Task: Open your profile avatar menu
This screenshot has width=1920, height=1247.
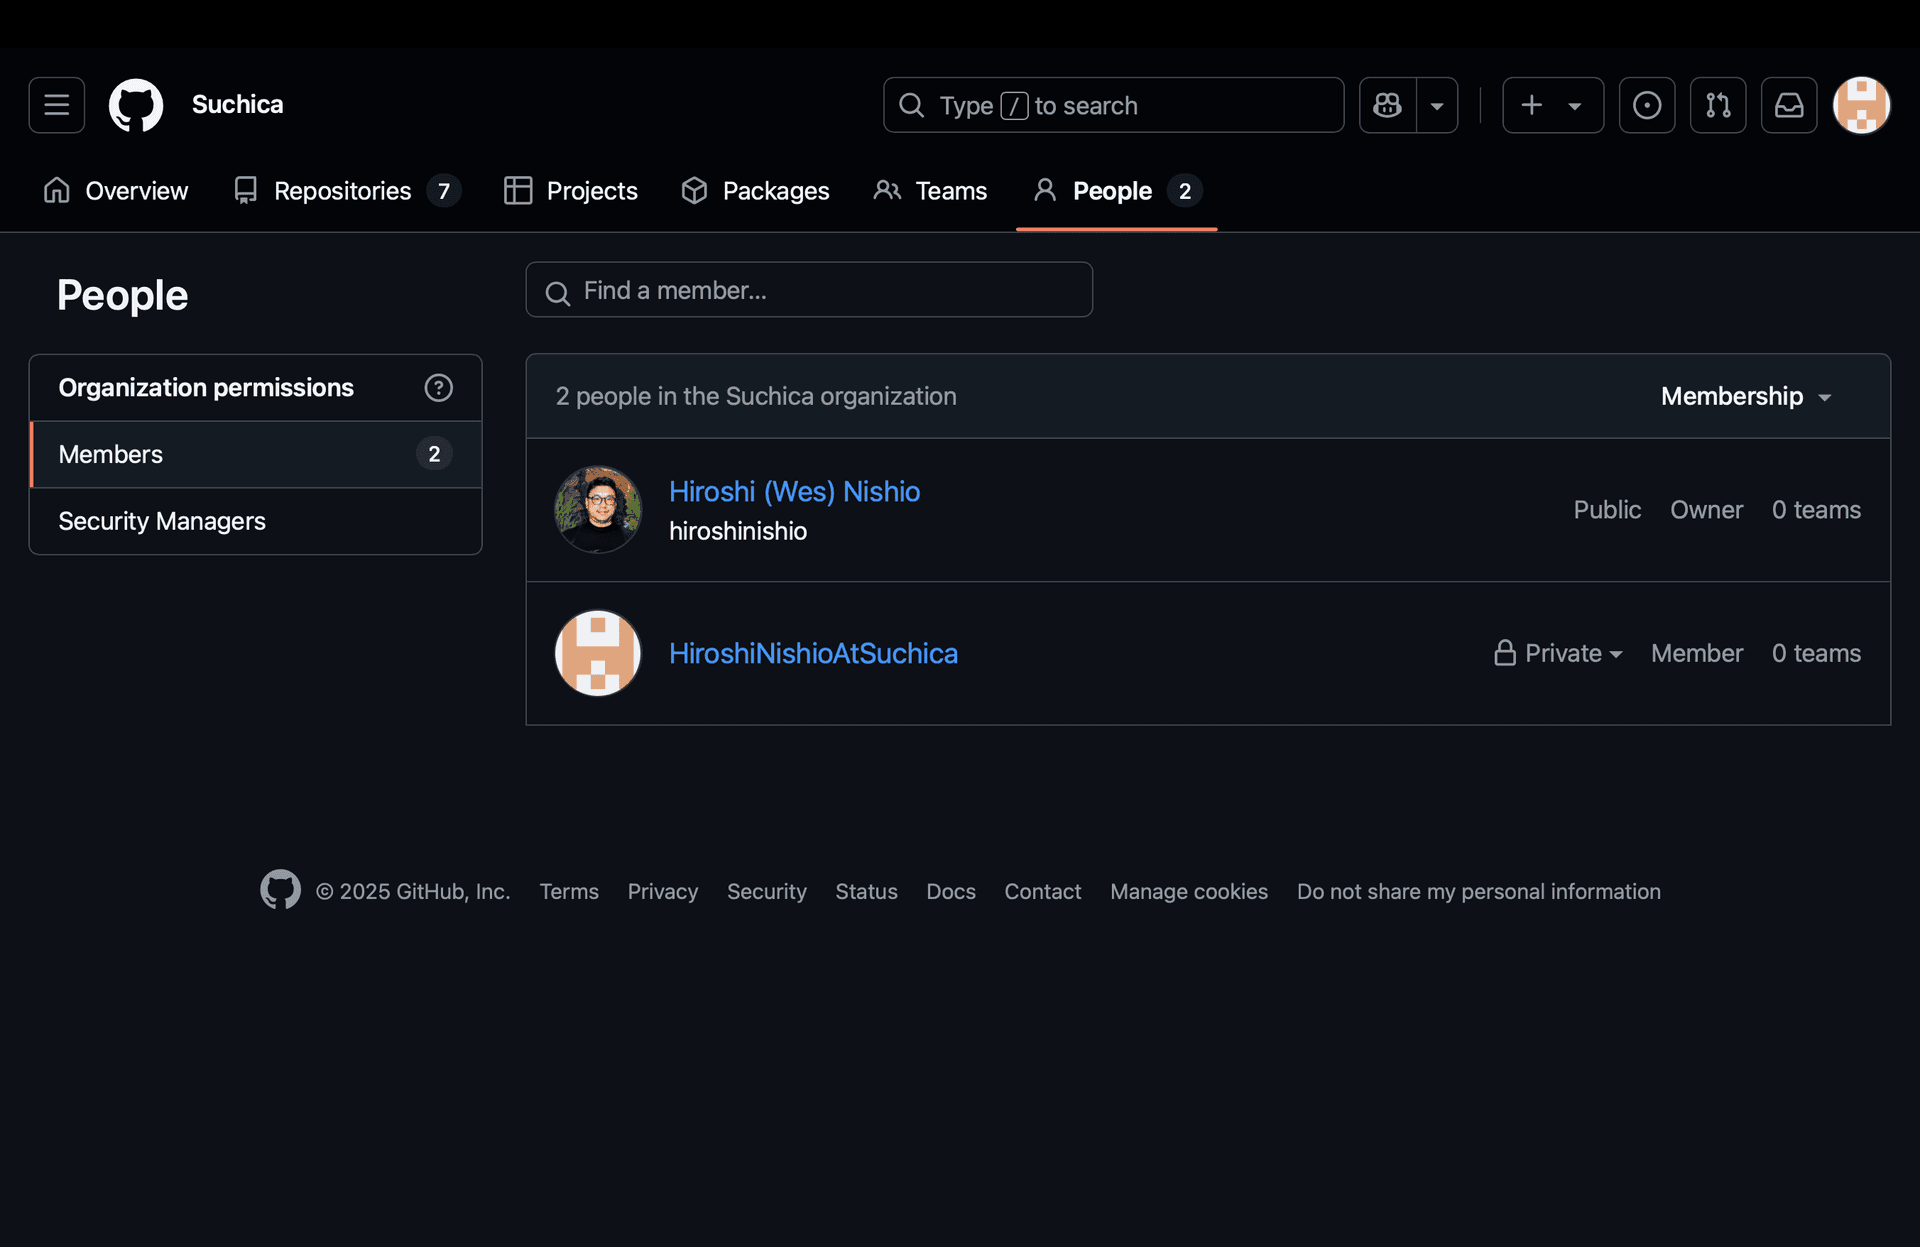Action: 1862,105
